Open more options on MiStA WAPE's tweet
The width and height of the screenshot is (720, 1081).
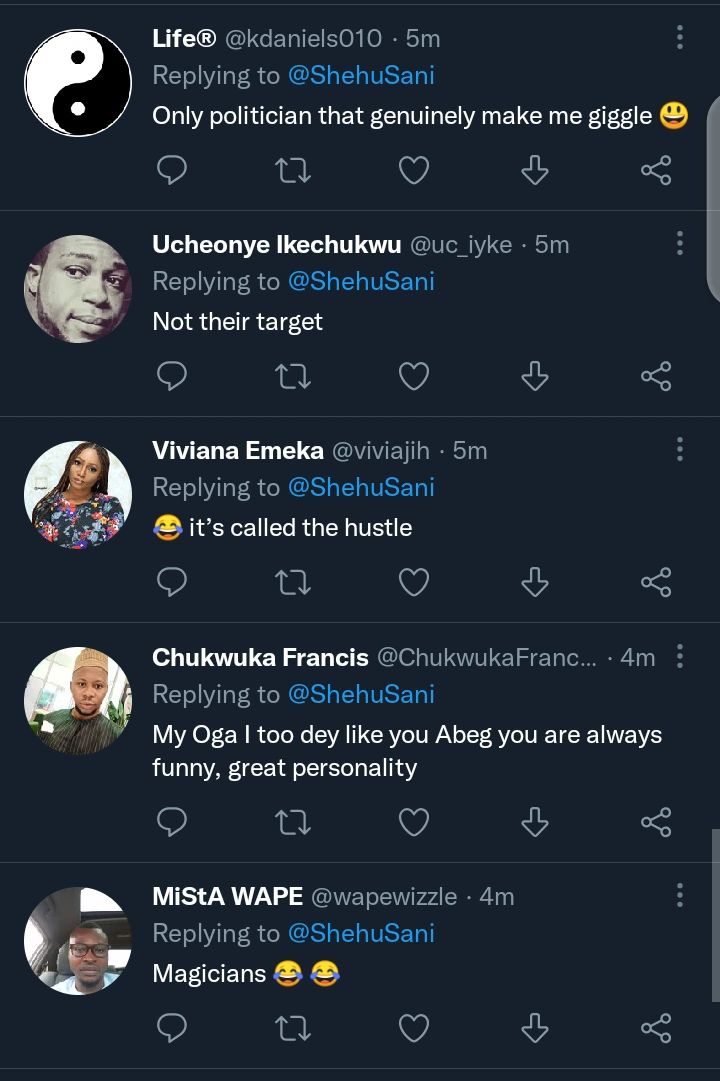click(x=680, y=895)
